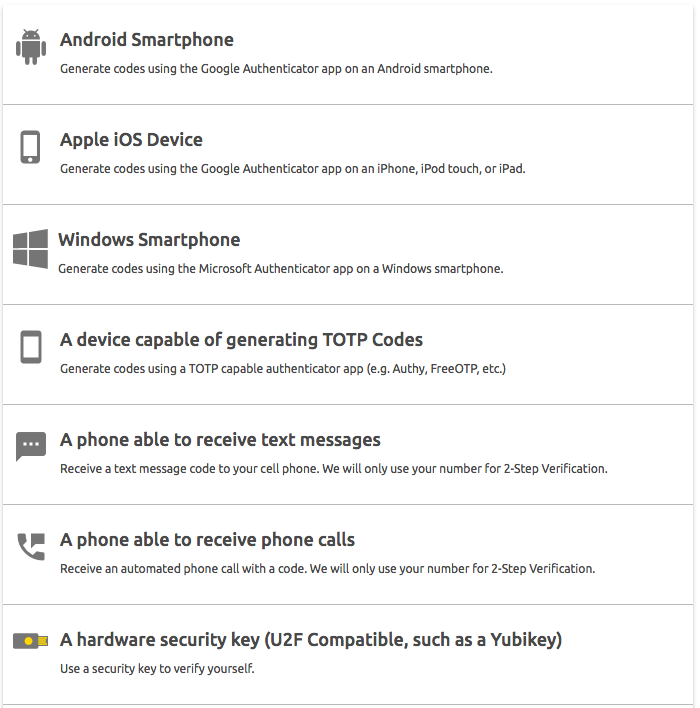Screen dimensions: 700x708
Task: Click the Authy, FreeOTP description line
Action: tap(283, 369)
